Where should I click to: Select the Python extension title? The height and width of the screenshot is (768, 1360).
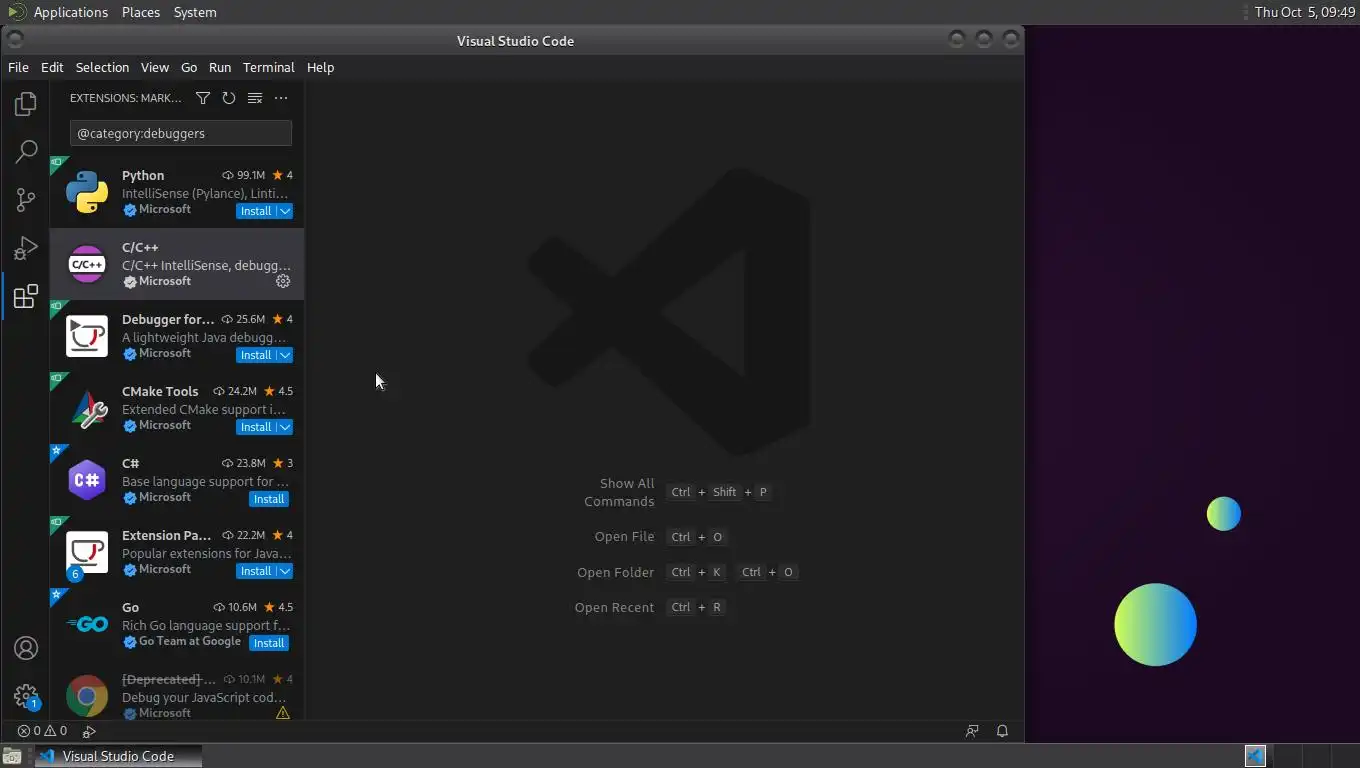pyautogui.click(x=143, y=175)
